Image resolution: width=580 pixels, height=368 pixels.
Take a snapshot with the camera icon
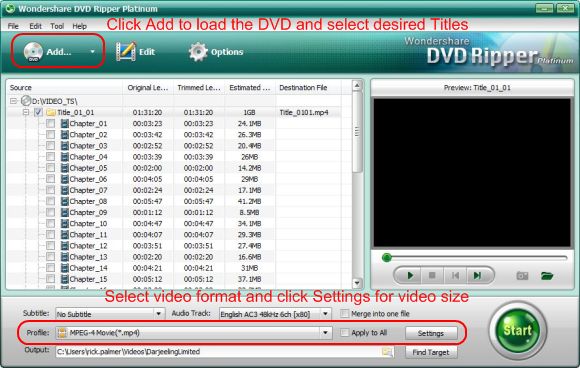click(x=522, y=276)
